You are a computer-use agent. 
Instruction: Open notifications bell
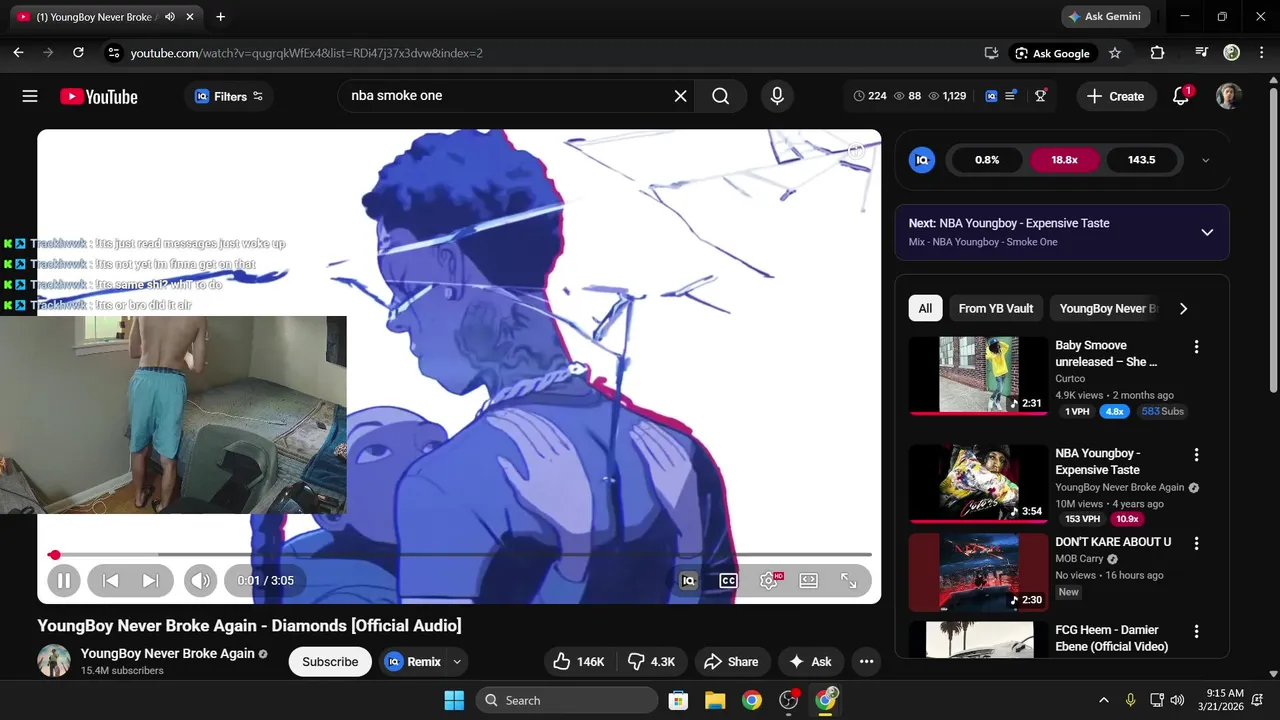1181,96
